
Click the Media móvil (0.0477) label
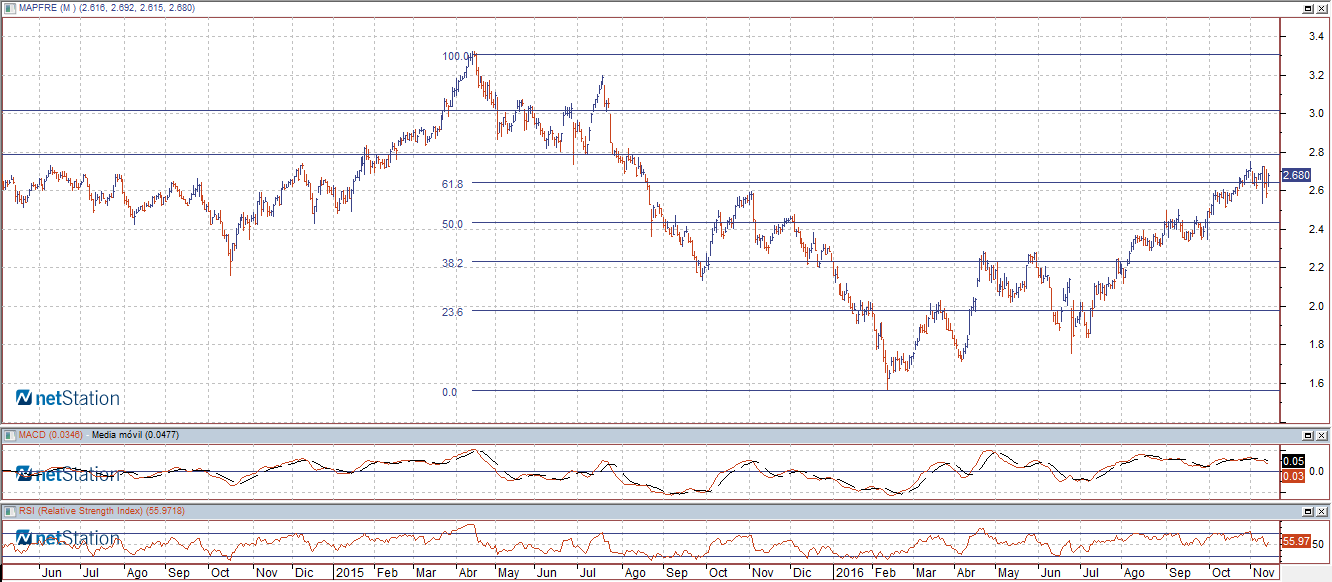pos(131,435)
